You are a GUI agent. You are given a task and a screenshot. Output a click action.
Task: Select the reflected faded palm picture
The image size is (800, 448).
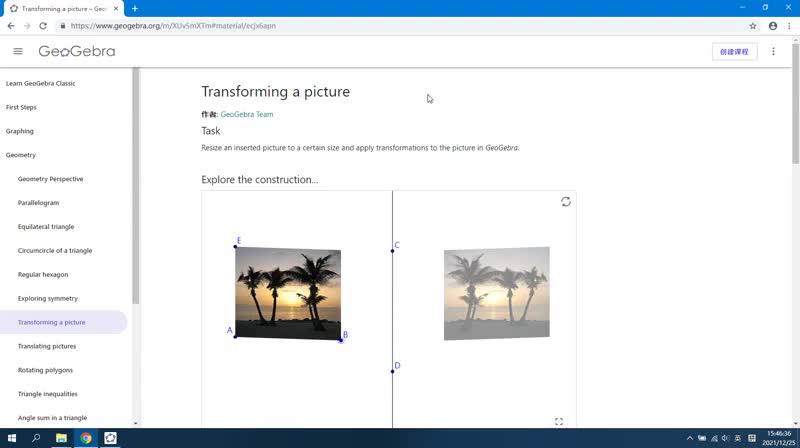496,293
